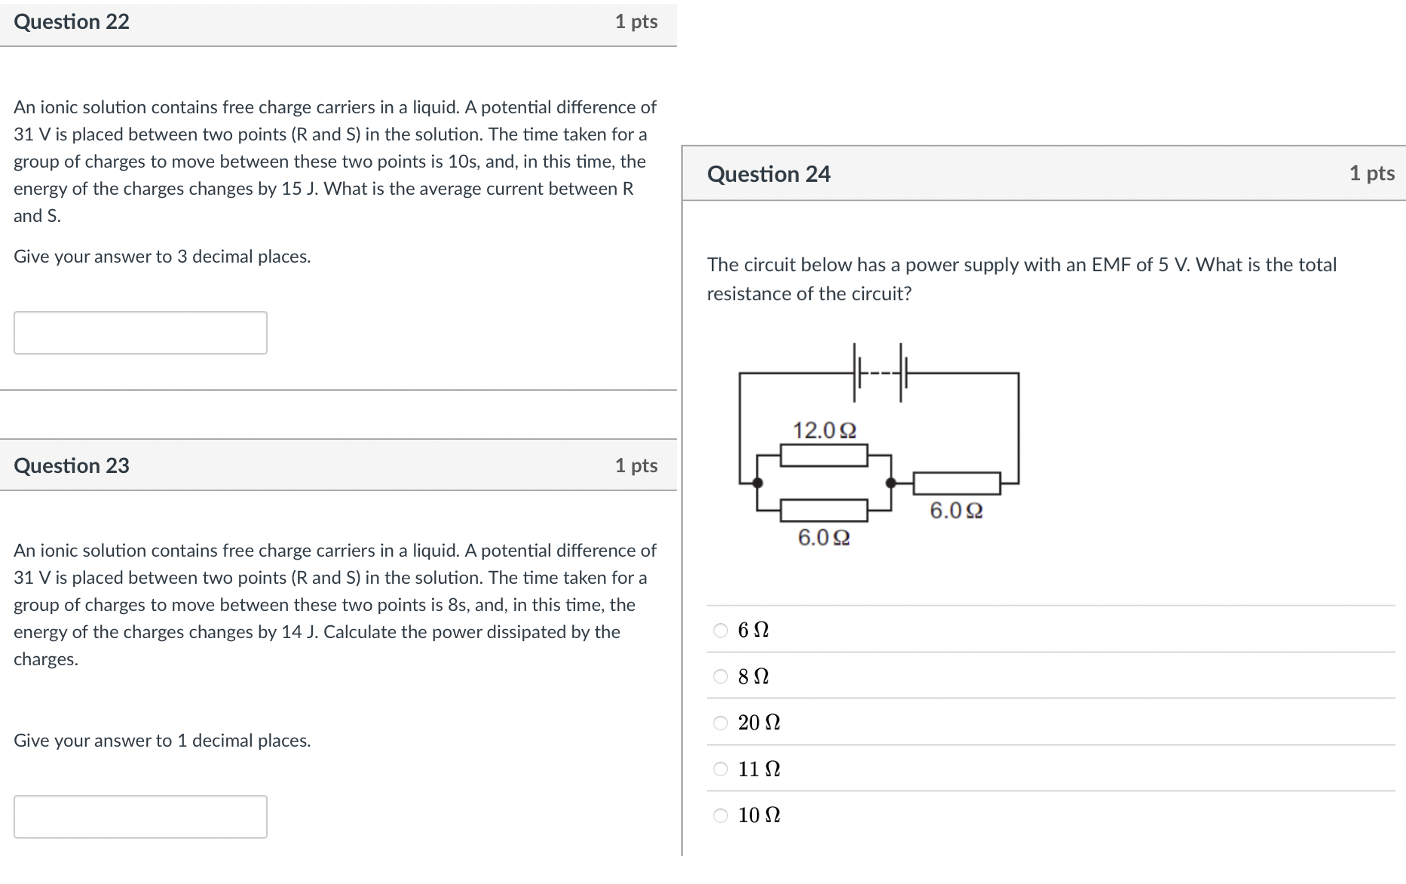This screenshot has width=1406, height=884.
Task: Click the circuit diagram image
Action: coord(880,450)
